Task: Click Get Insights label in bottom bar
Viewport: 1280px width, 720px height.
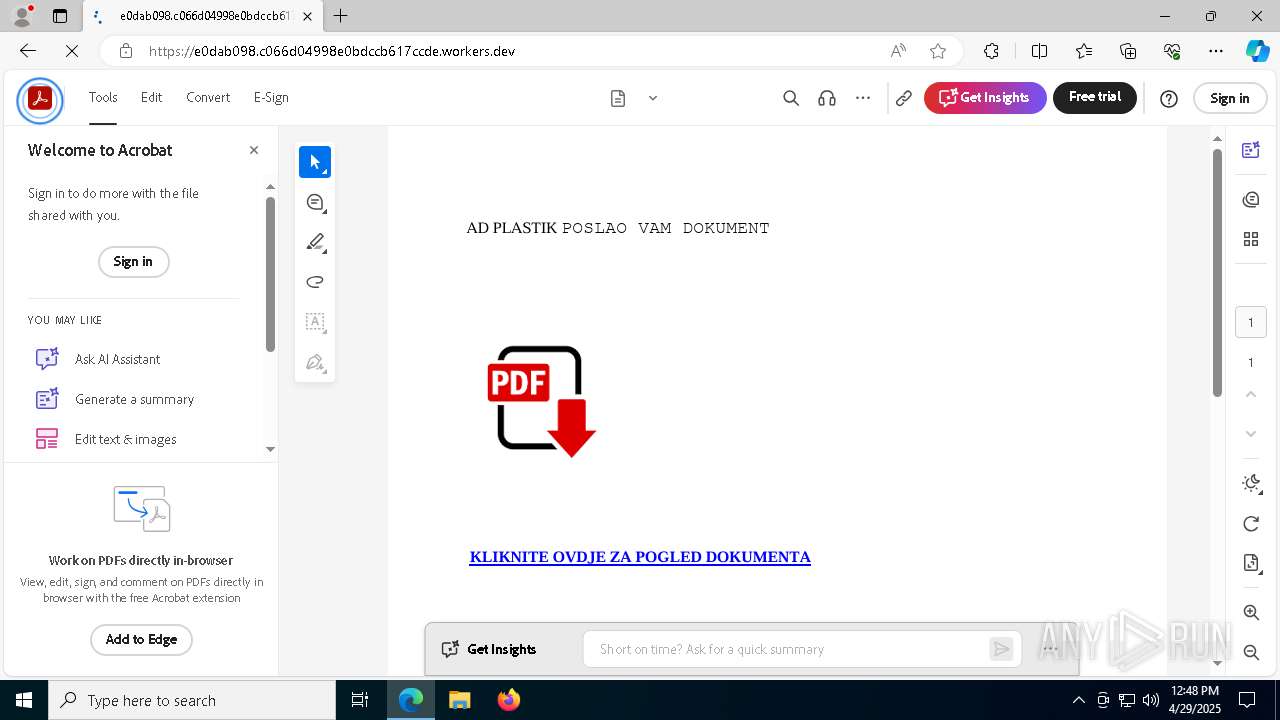Action: [502, 649]
